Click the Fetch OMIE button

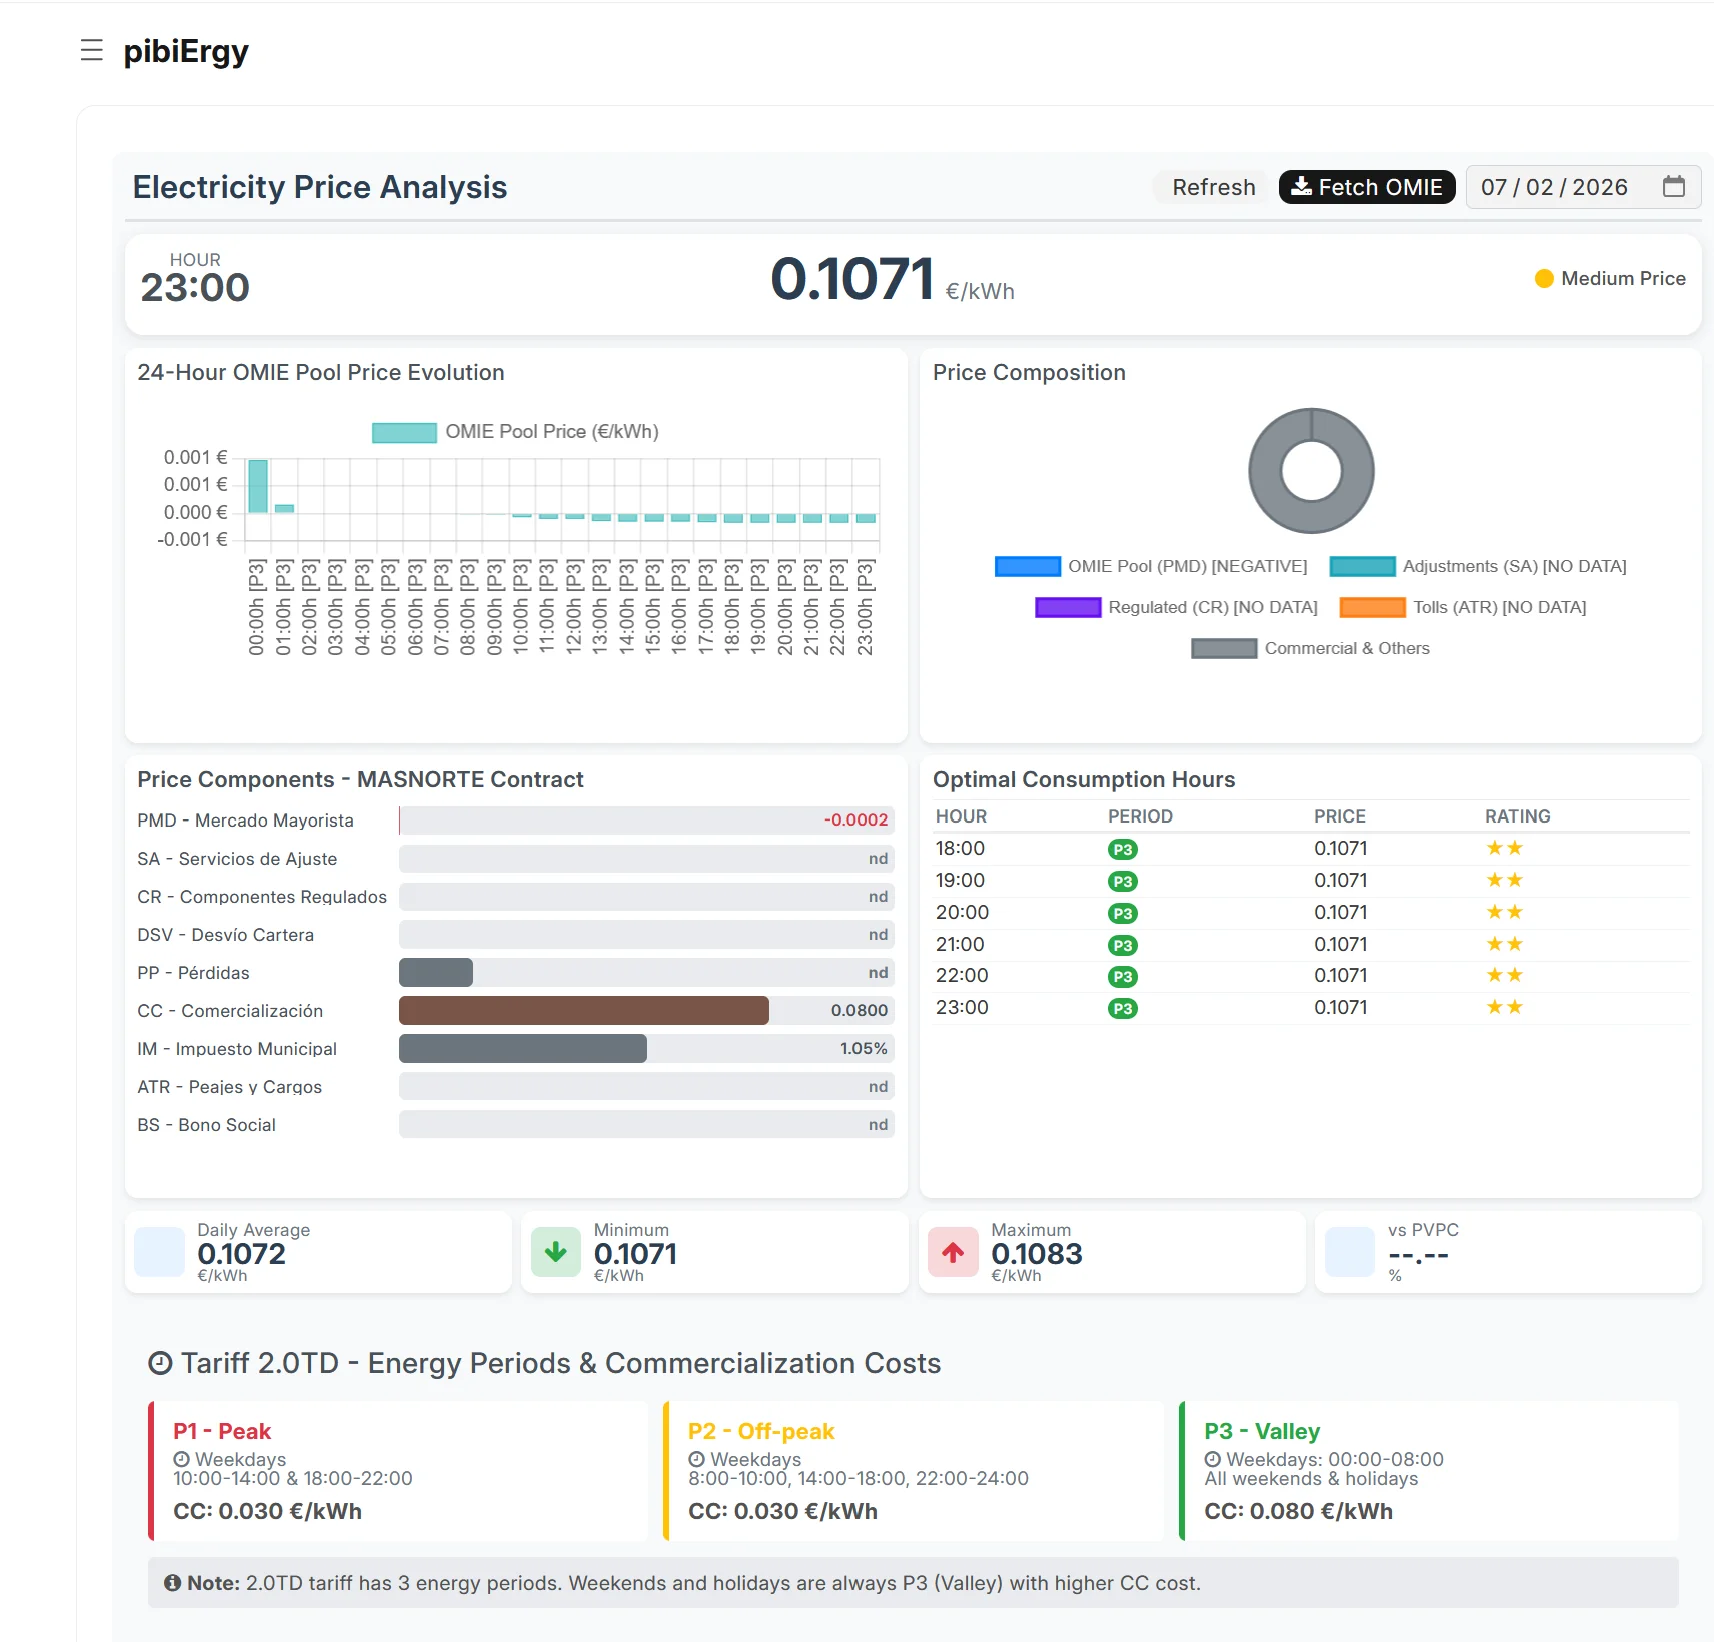coord(1366,187)
